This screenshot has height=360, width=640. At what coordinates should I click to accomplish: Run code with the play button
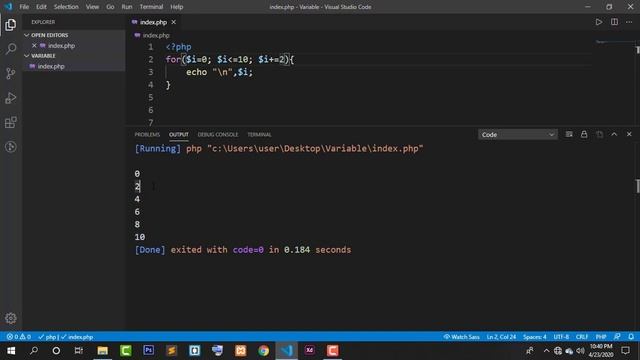click(598, 22)
